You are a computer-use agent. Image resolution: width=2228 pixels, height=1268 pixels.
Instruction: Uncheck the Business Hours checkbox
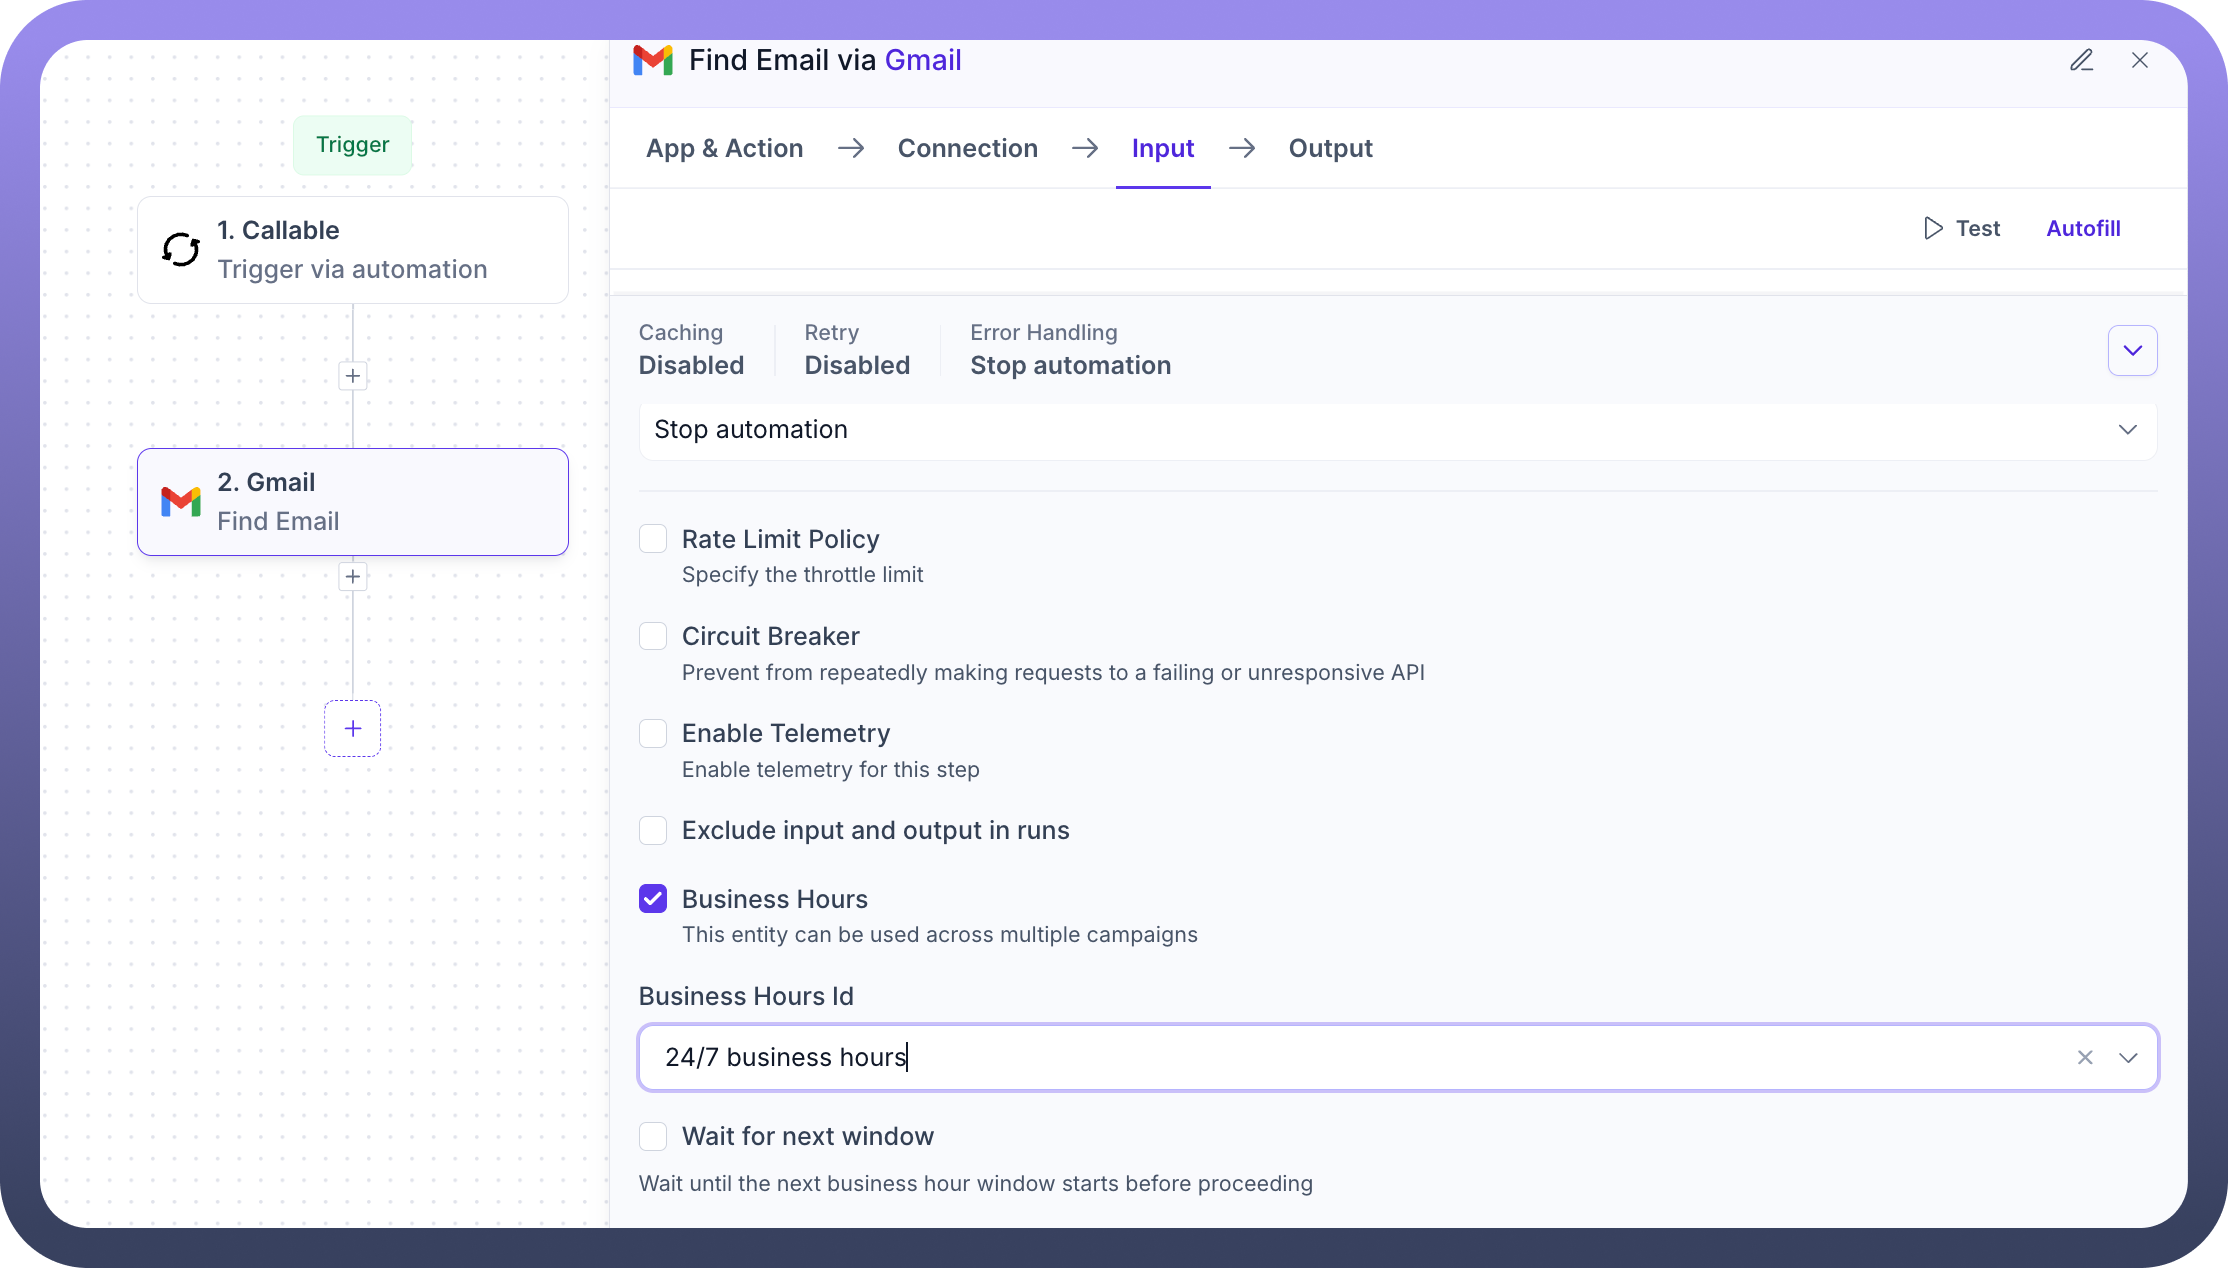(653, 899)
